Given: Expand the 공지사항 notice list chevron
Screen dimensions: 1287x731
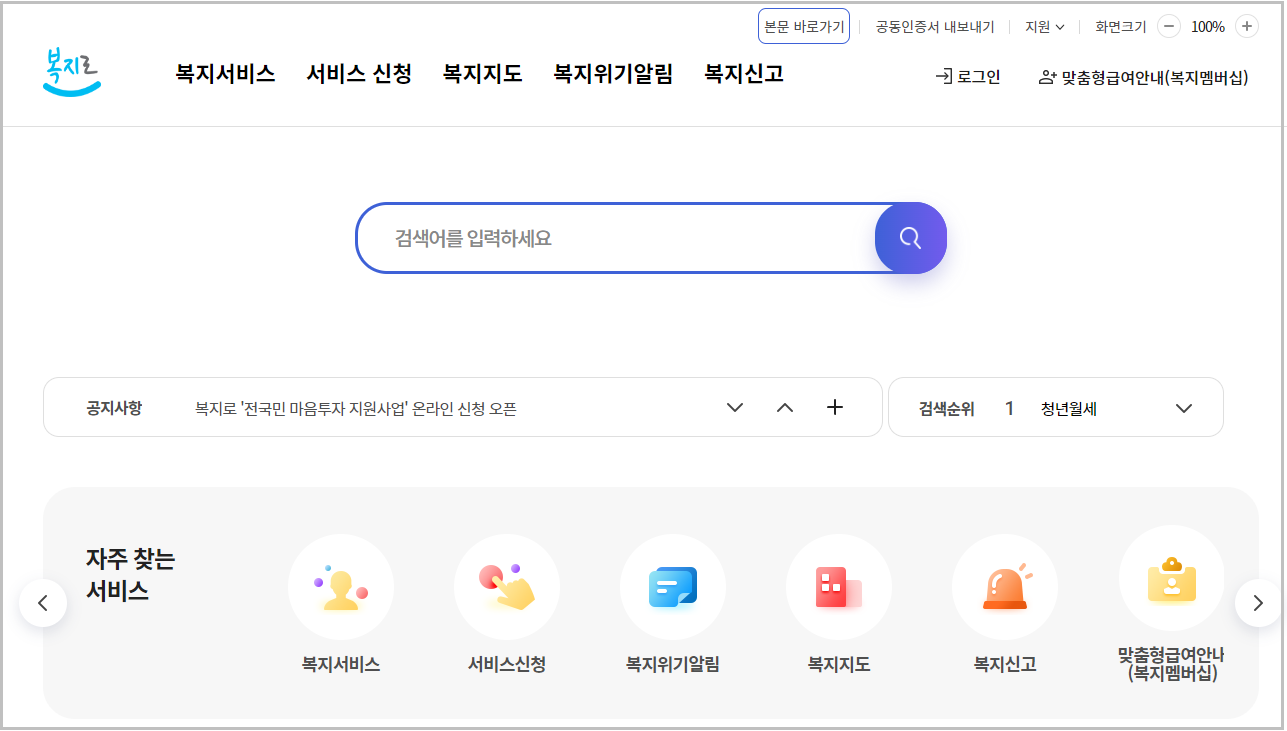Looking at the screenshot, I should (735, 407).
